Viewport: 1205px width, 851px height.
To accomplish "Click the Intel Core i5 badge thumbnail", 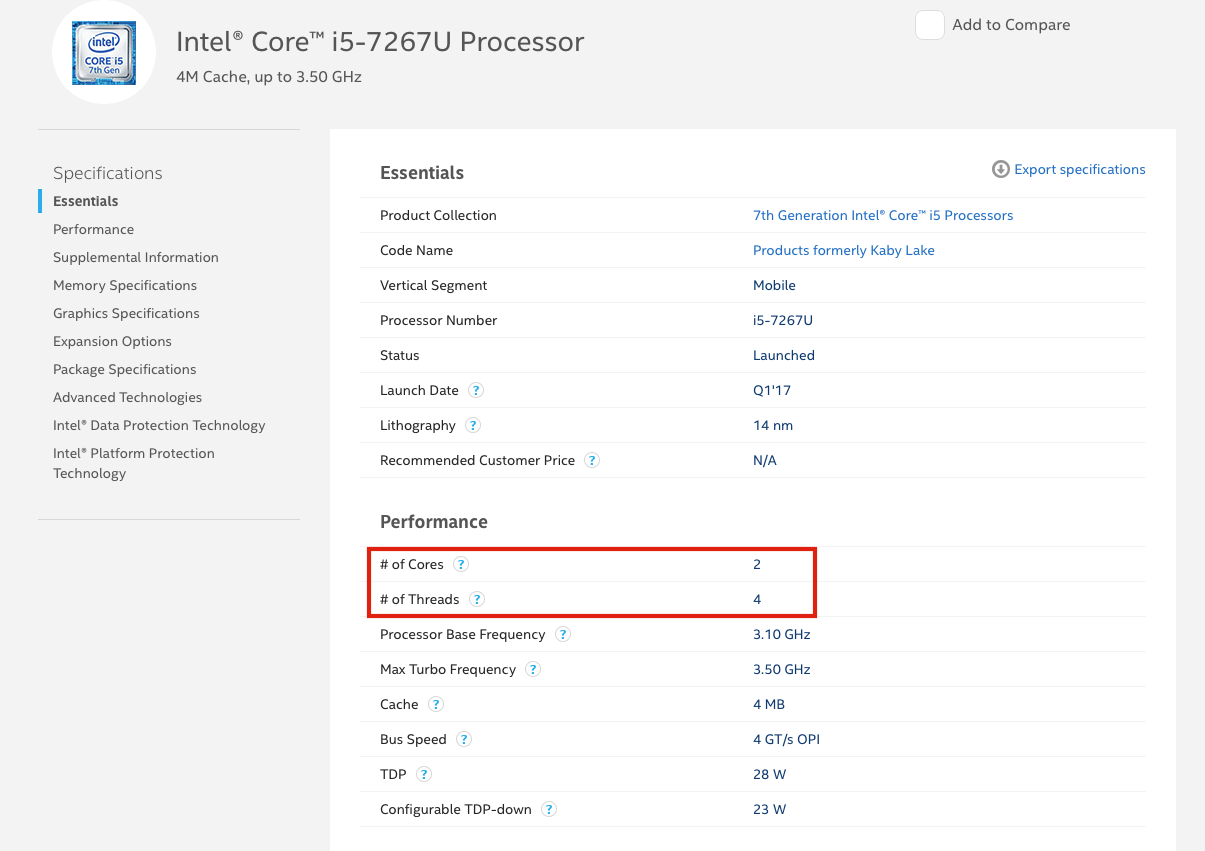I will pos(104,53).
